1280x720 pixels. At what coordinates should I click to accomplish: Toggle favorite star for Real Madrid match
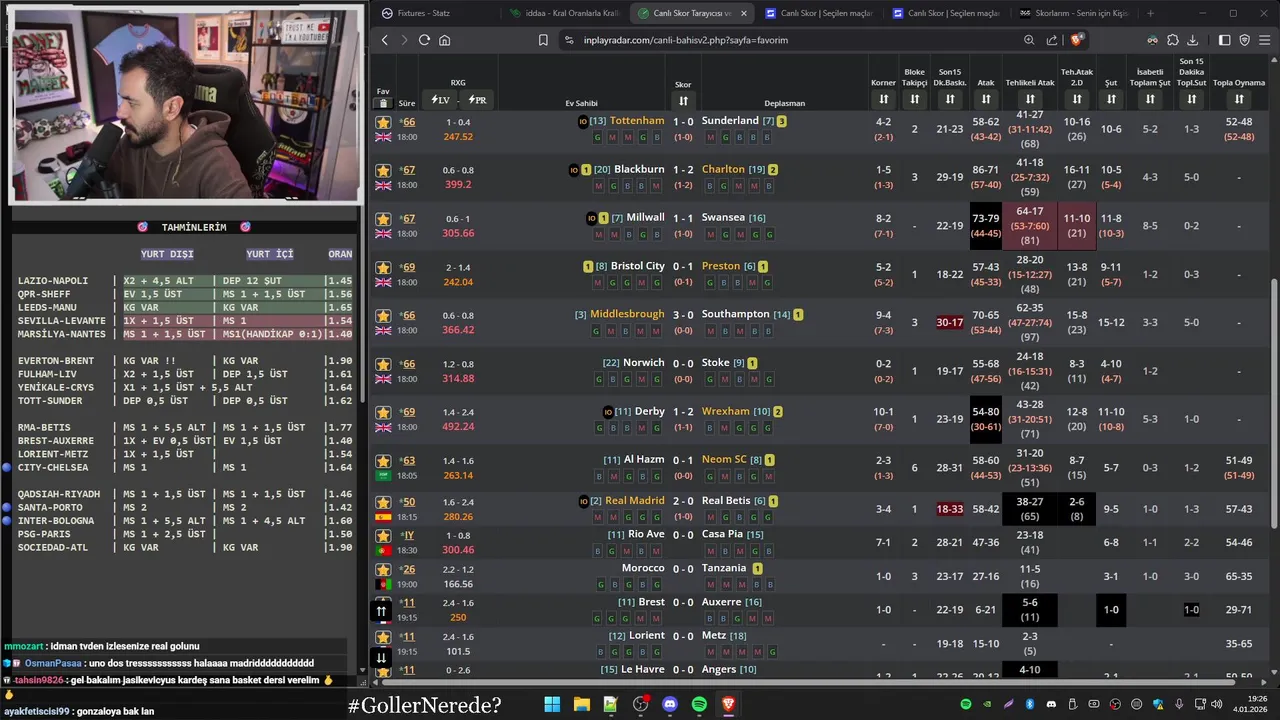coord(383,503)
